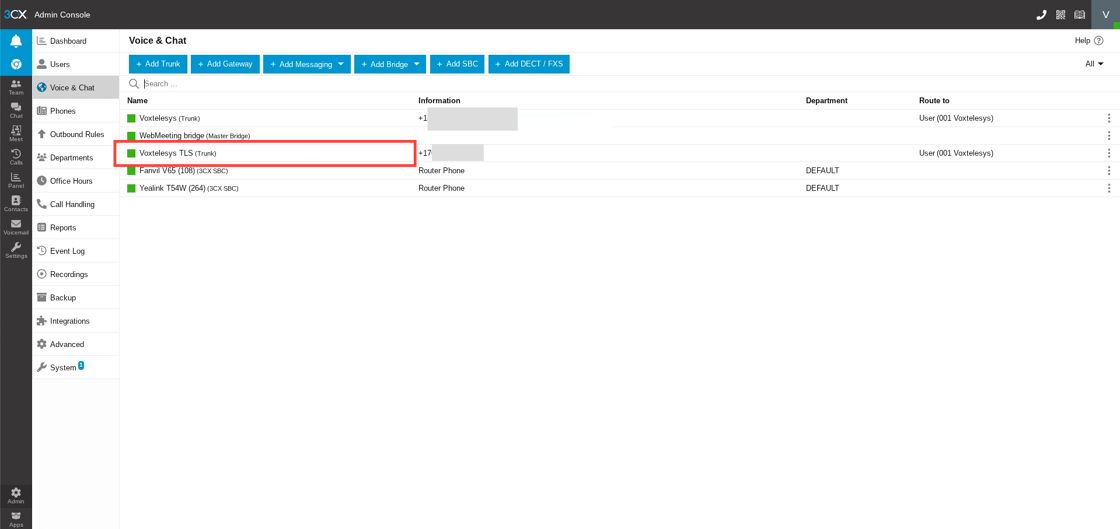This screenshot has height=529, width=1120.
Task: Open three-dot menu for WebMeeting bridge row
Action: click(x=1109, y=136)
